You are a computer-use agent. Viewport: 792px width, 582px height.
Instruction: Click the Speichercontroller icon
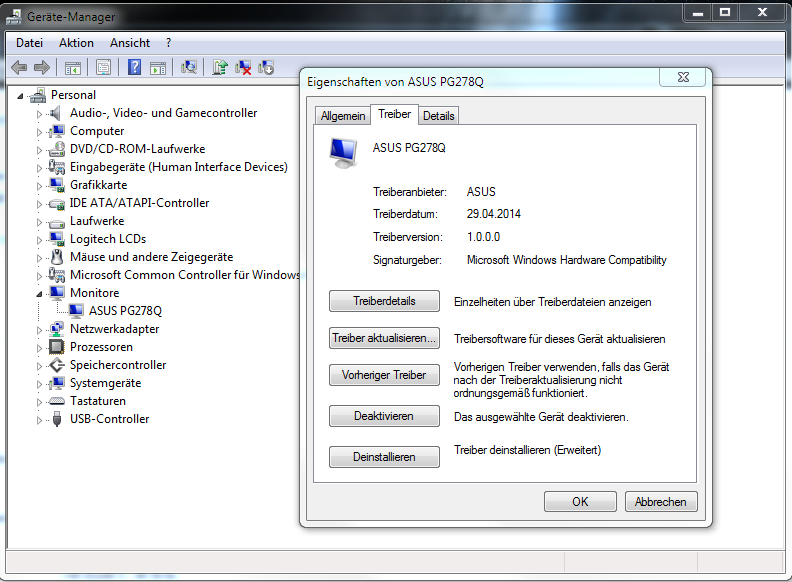[57, 365]
